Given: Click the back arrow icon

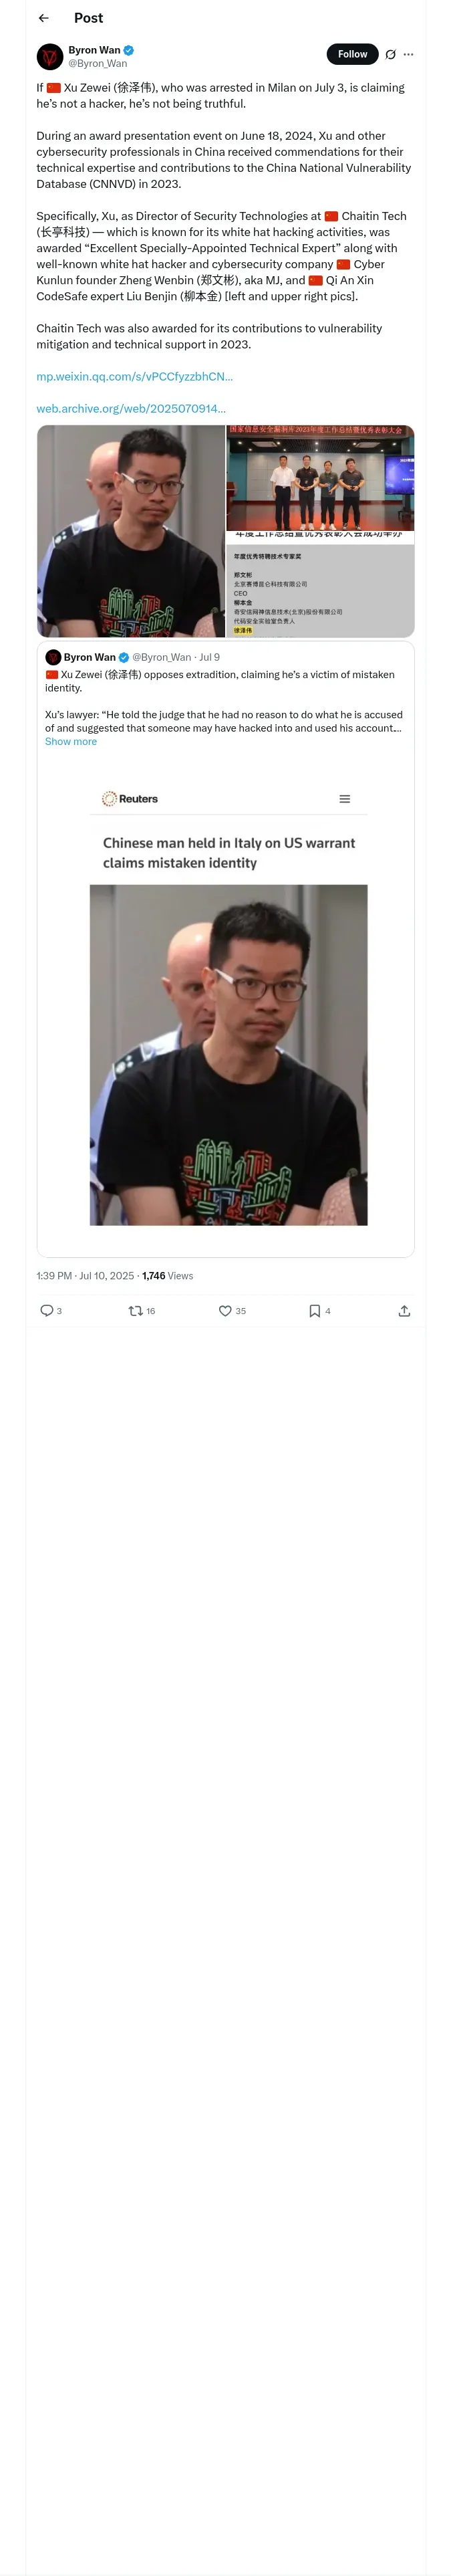Looking at the screenshot, I should click(43, 18).
